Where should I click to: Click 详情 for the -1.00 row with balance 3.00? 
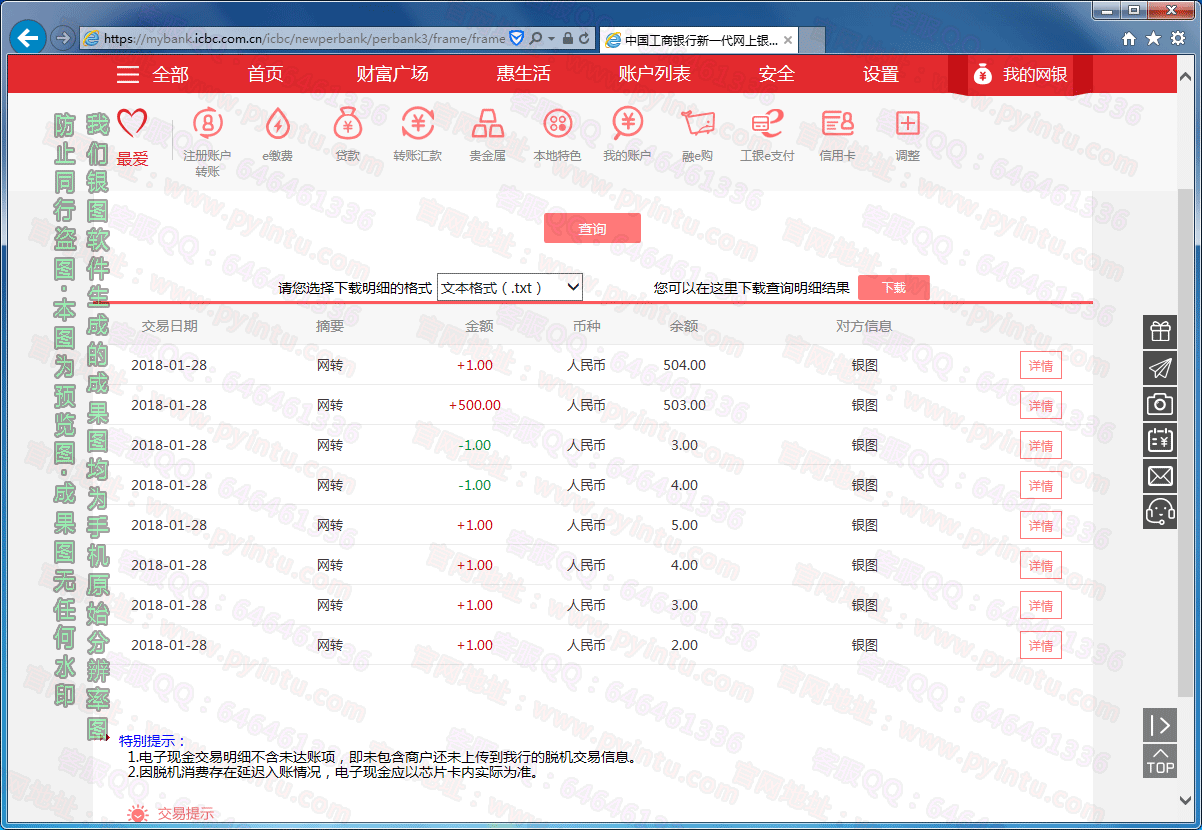(1041, 446)
